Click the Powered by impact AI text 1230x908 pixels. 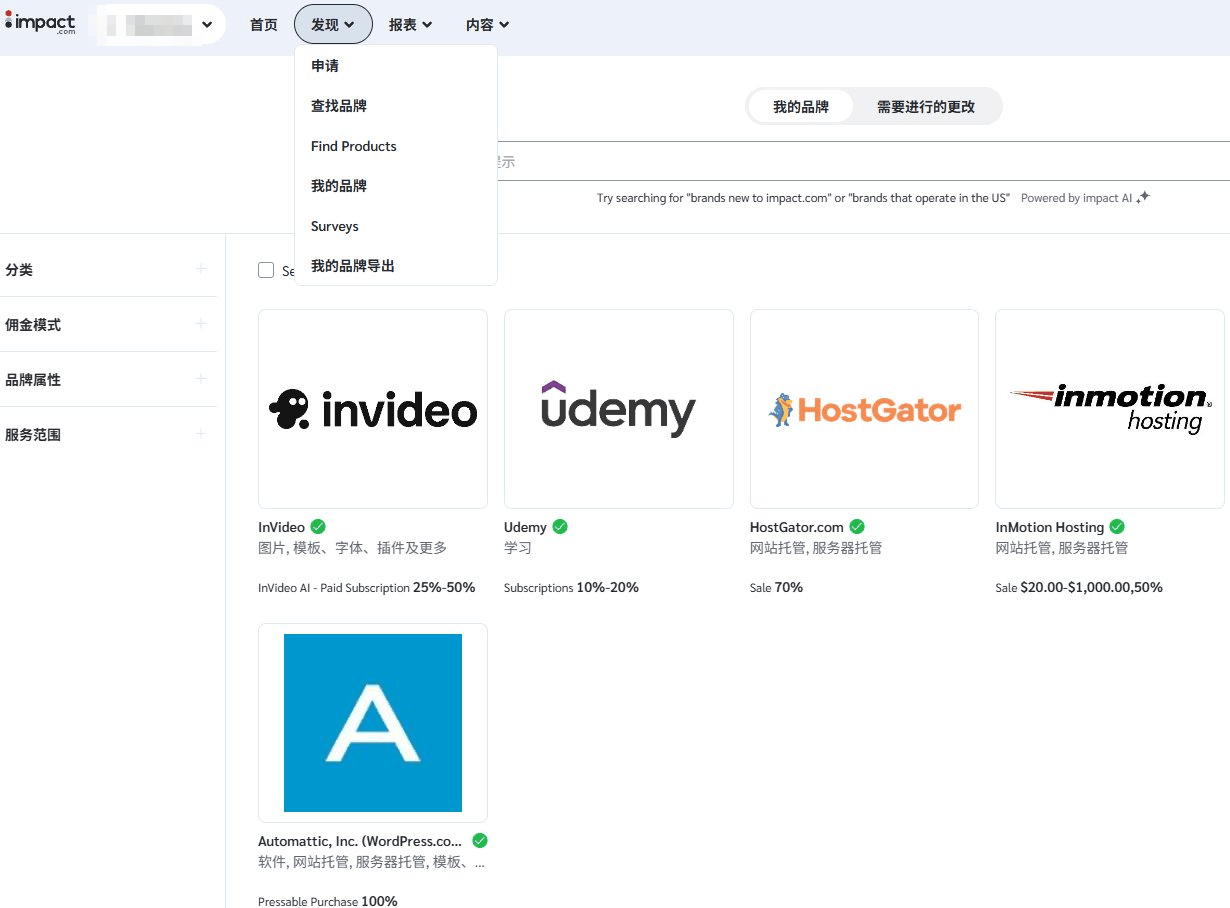click(1076, 198)
